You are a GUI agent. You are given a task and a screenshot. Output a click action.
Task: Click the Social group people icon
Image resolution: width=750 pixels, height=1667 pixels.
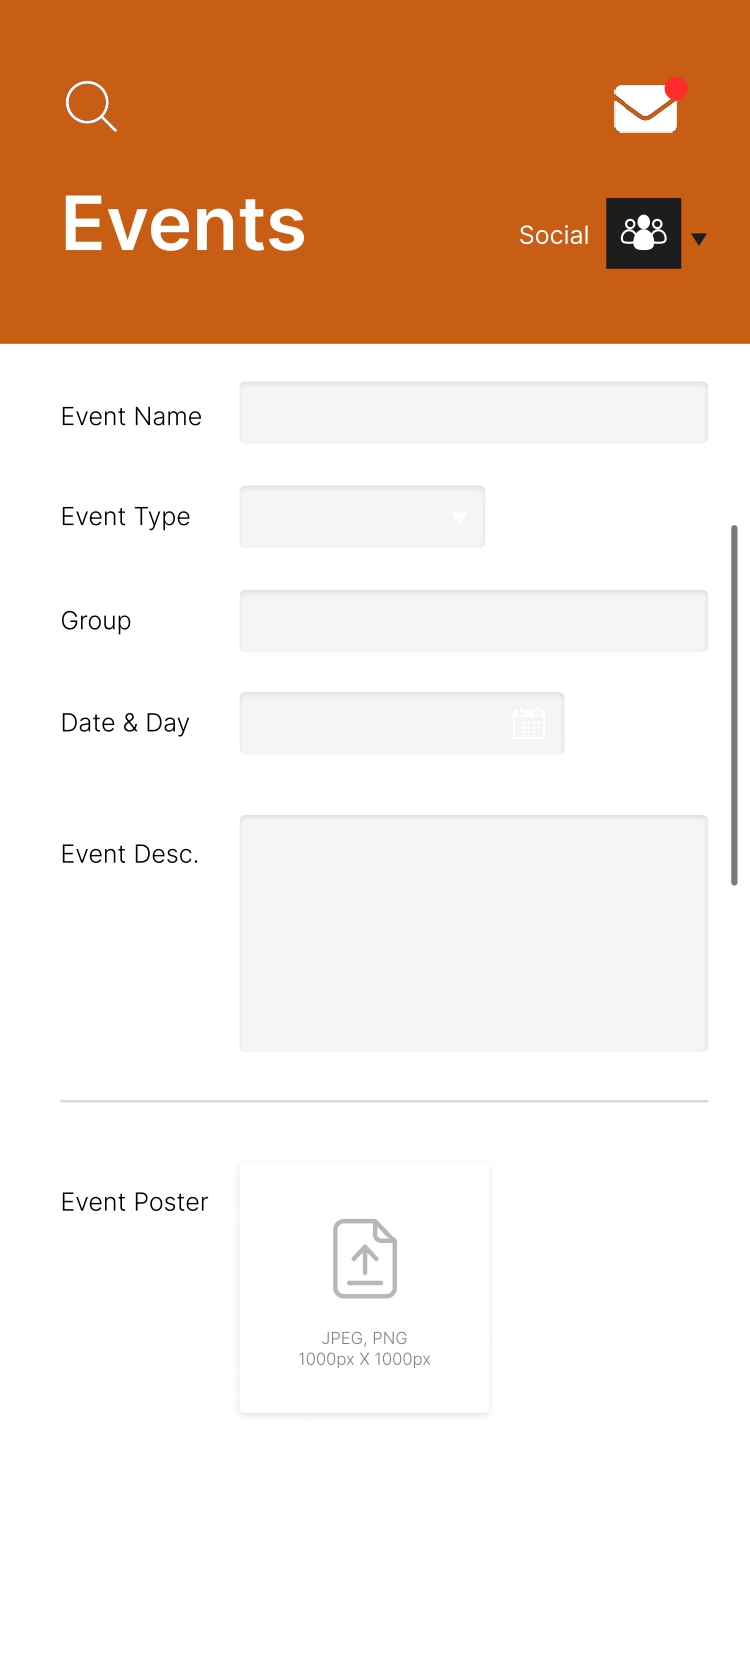643,233
